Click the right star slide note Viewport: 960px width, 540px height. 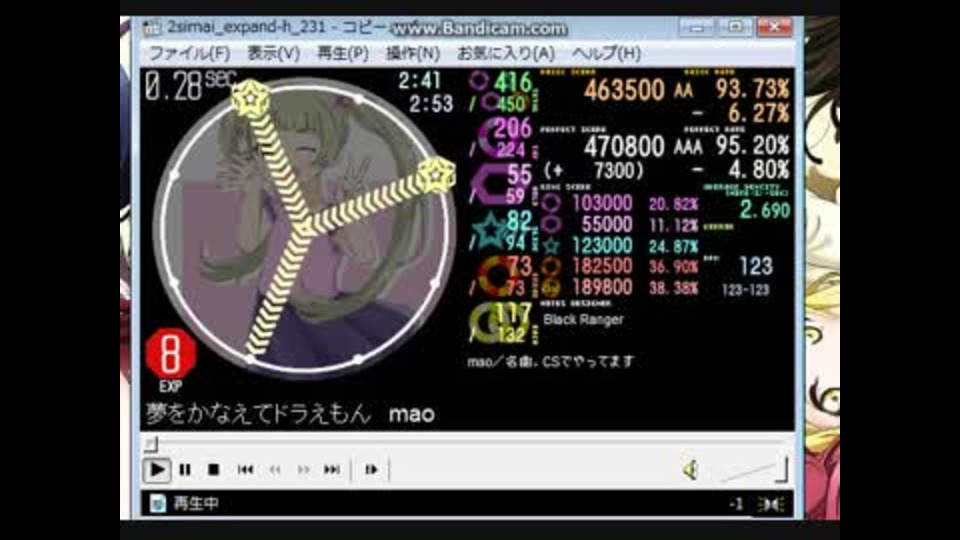[437, 176]
